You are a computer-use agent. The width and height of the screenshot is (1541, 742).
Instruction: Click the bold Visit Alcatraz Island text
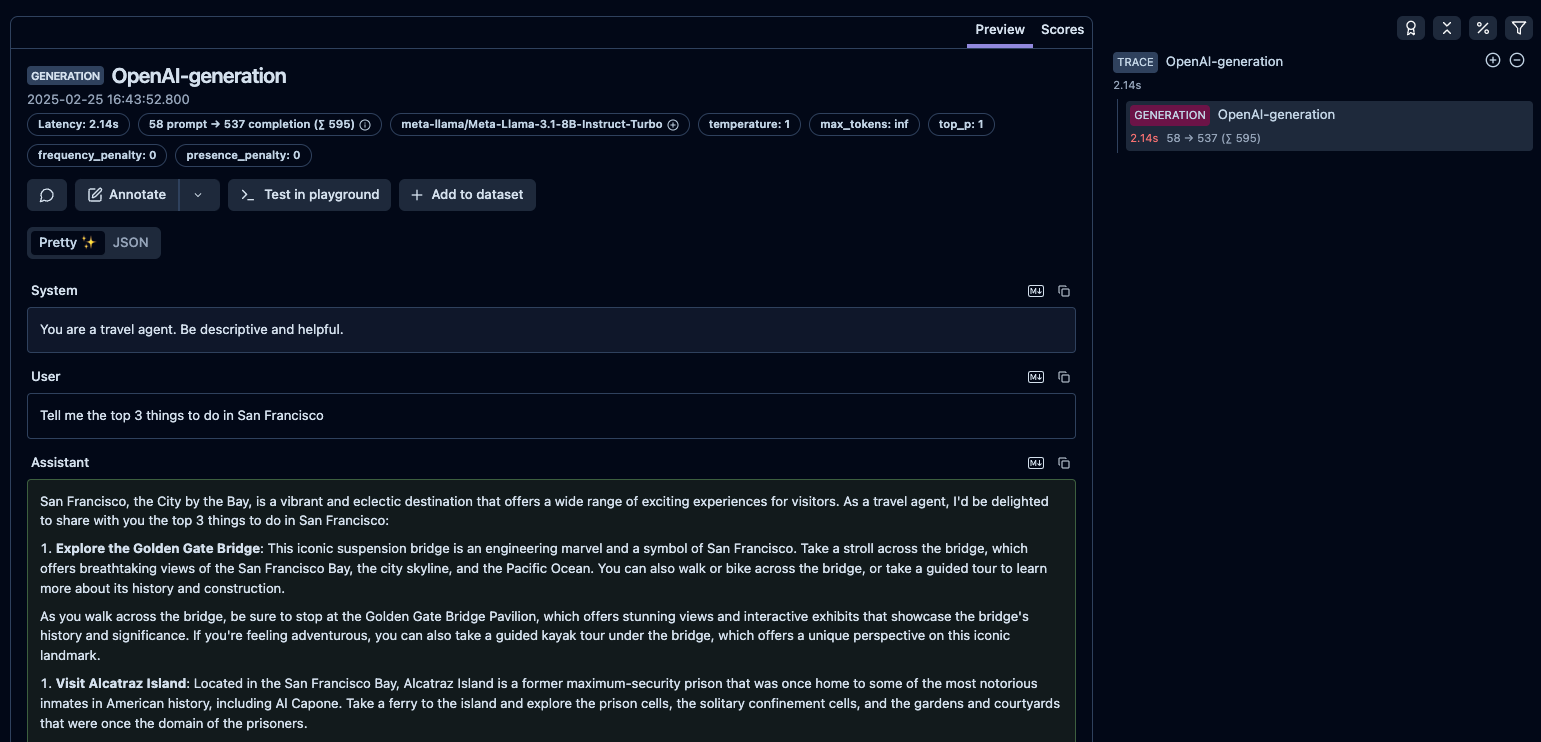coord(121,684)
